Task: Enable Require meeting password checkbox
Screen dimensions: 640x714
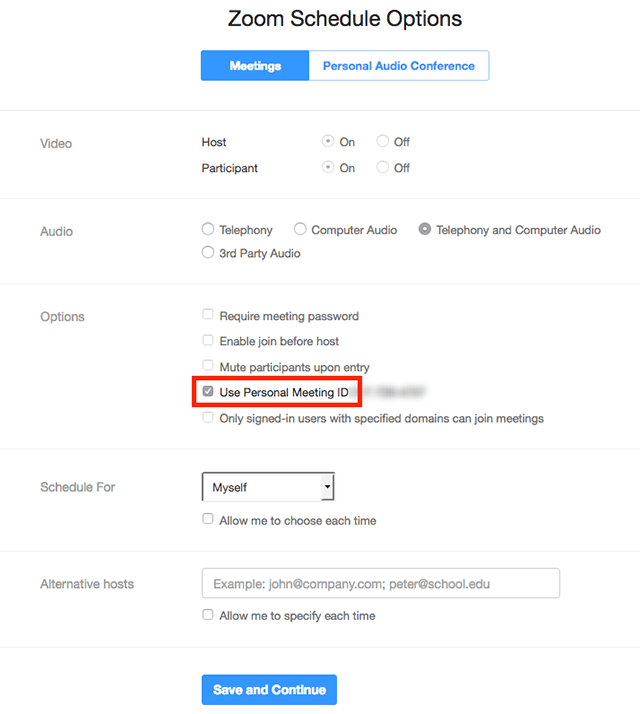Action: (208, 314)
